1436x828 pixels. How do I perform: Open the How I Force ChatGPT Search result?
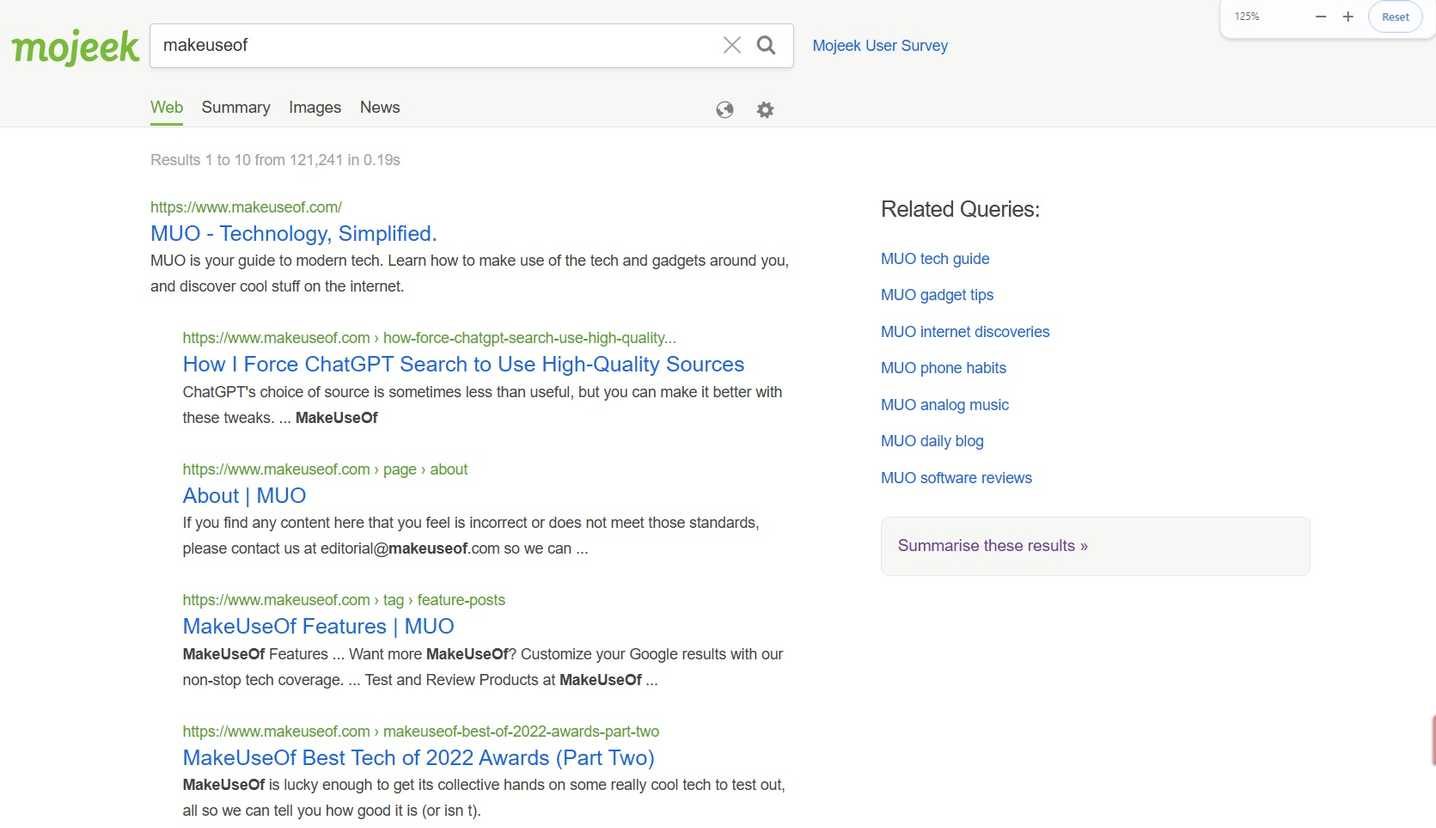[x=463, y=364]
